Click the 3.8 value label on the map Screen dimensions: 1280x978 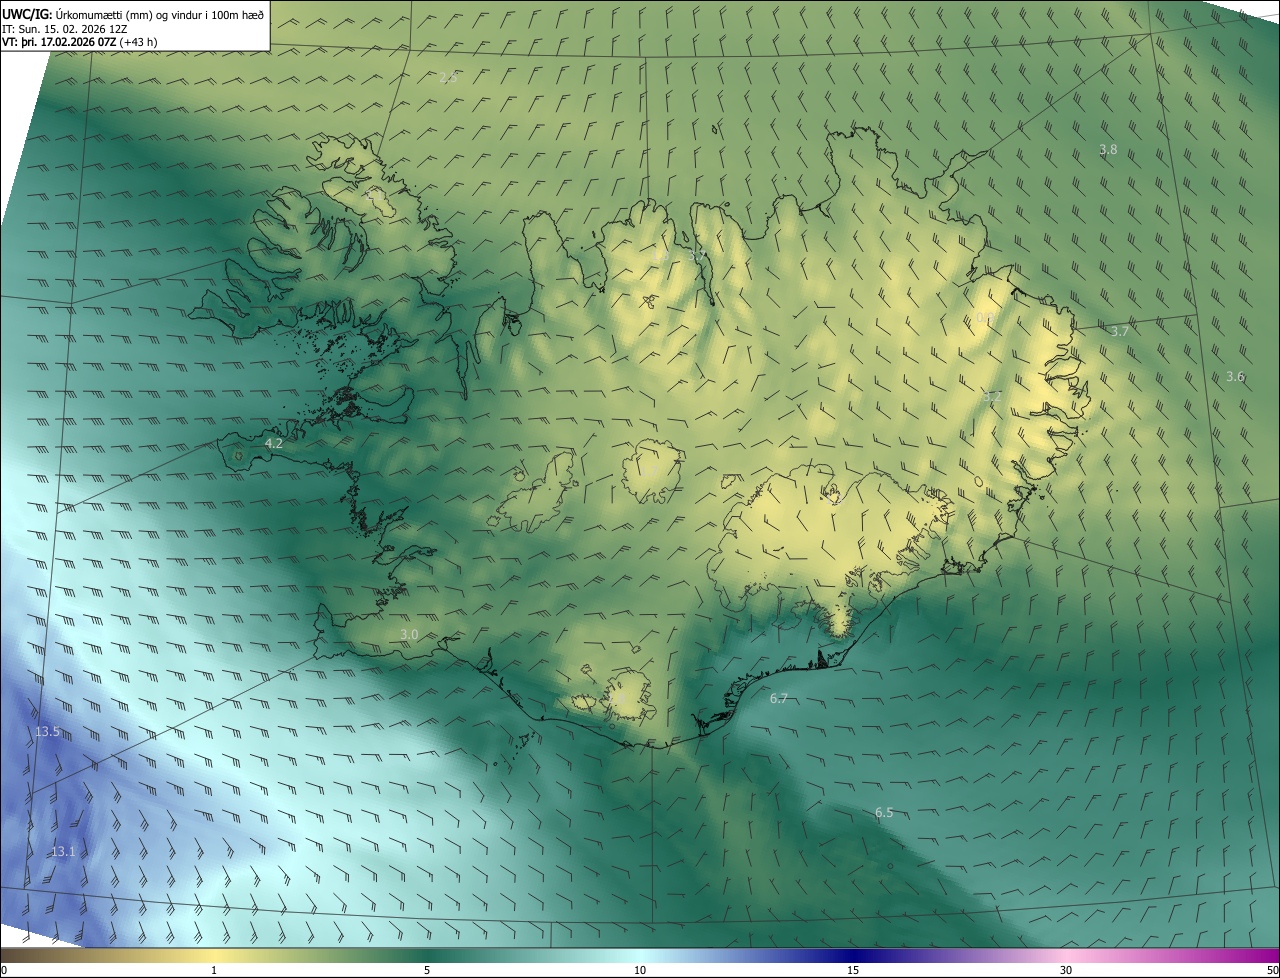click(1108, 149)
